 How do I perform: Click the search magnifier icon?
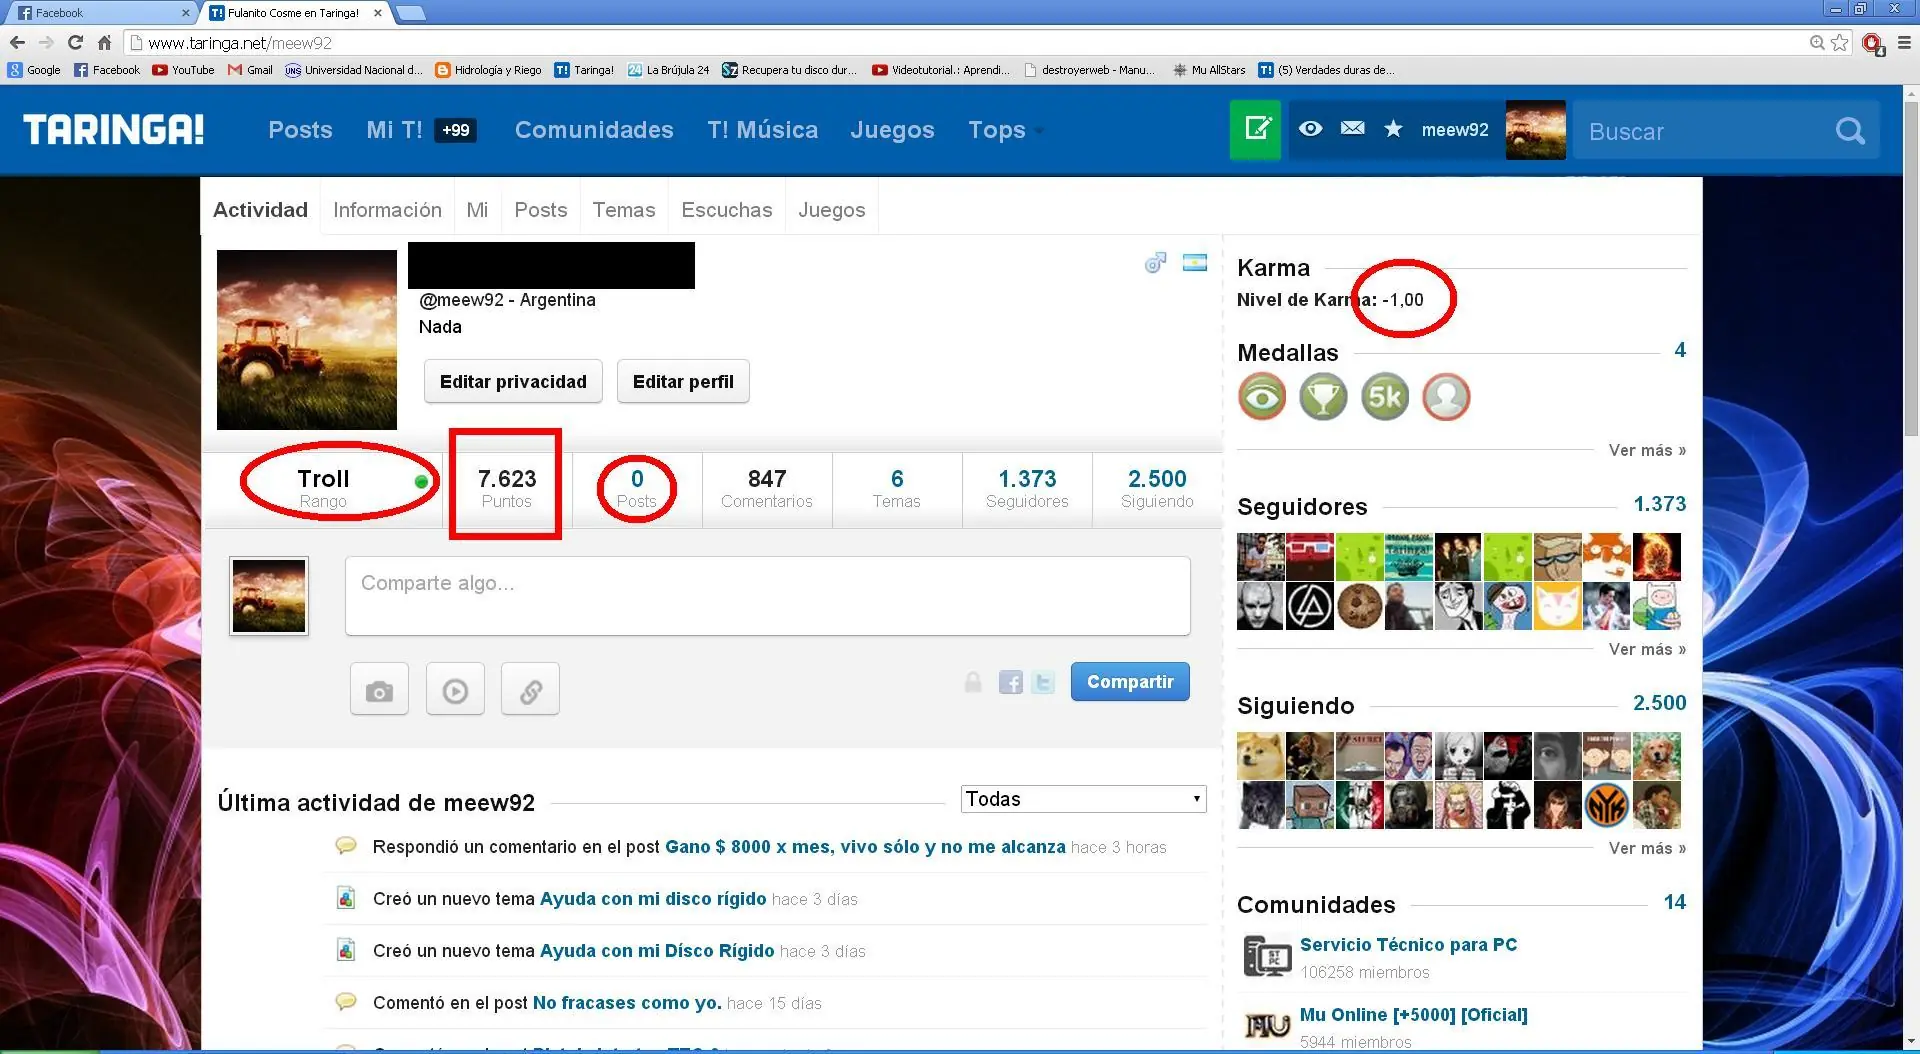[x=1850, y=131]
